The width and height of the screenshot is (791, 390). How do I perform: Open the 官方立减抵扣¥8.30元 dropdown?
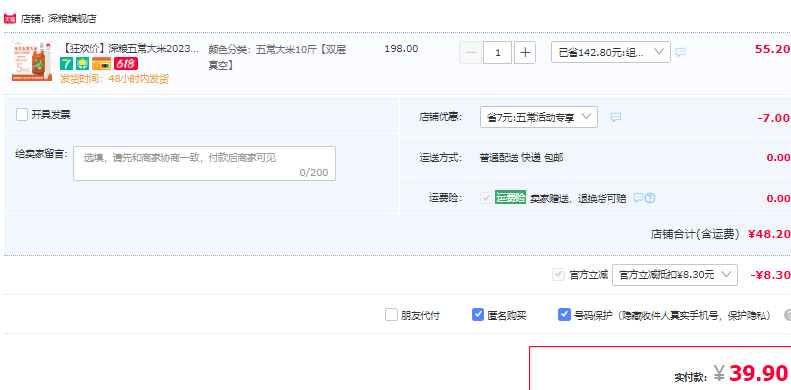click(674, 275)
